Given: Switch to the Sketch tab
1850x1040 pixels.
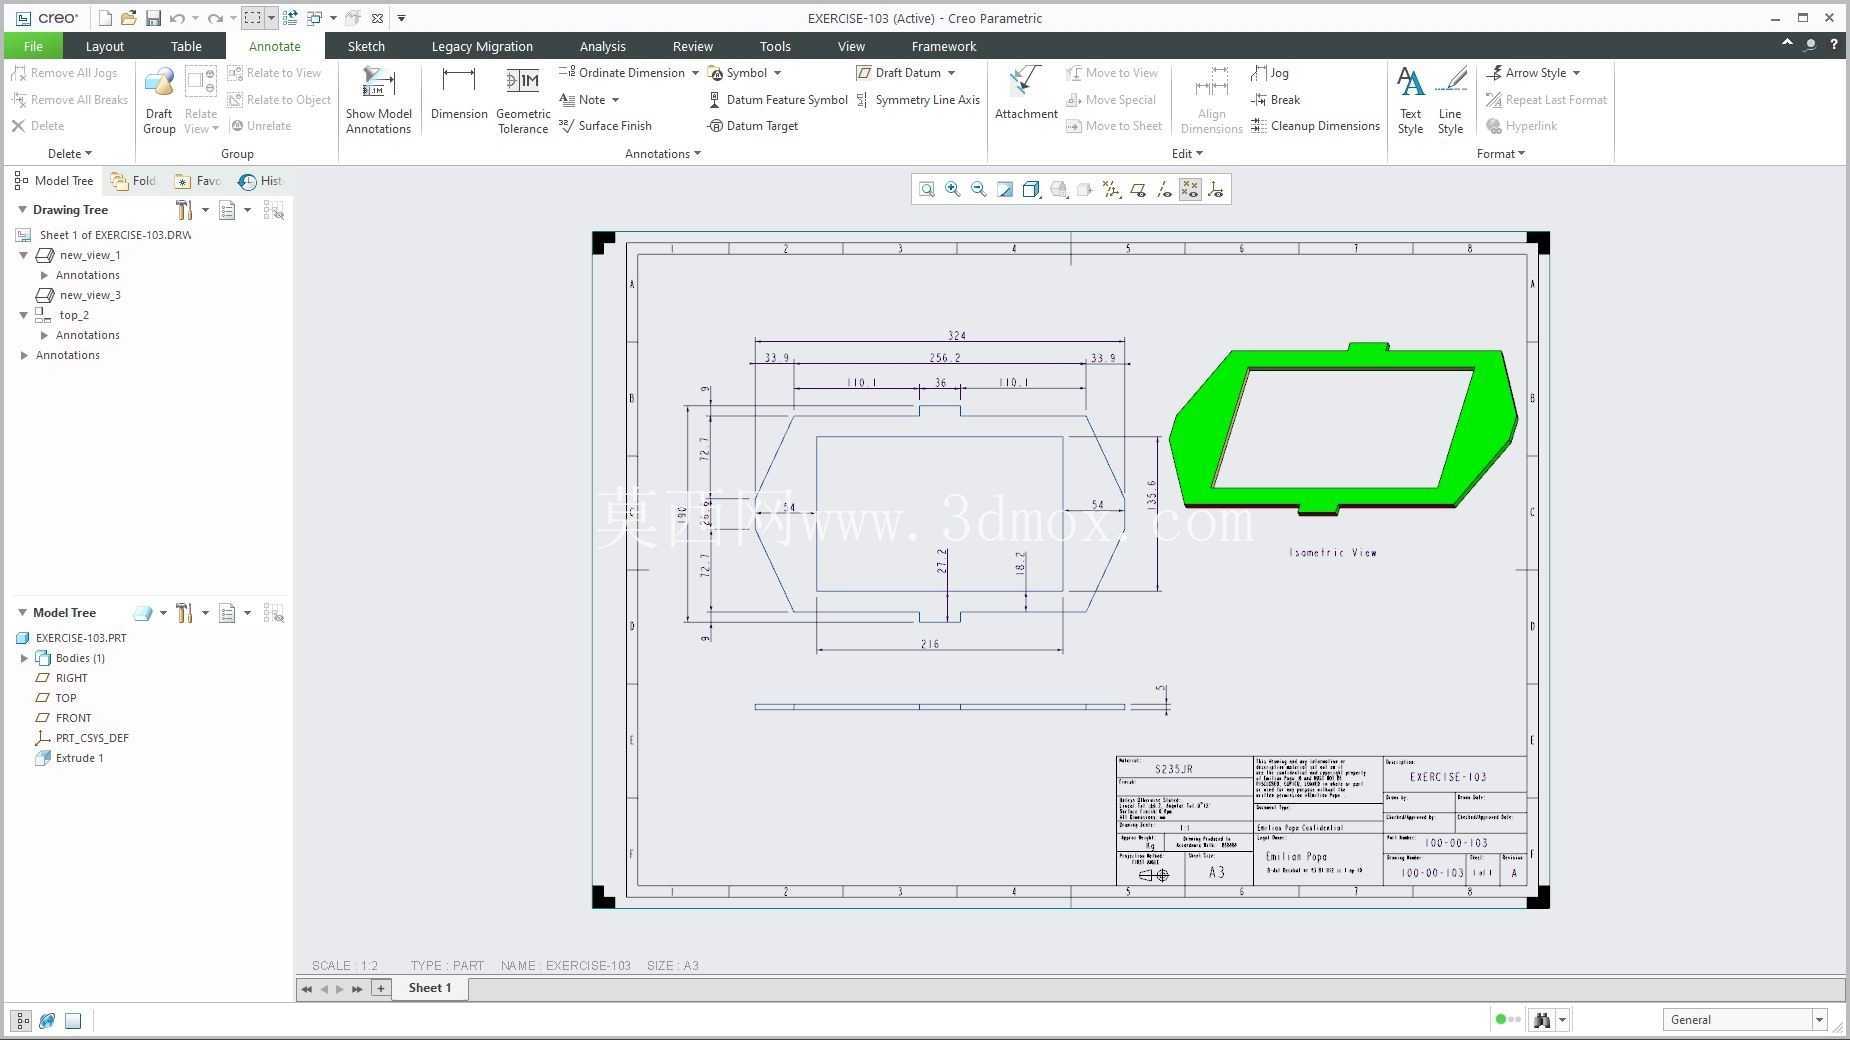Looking at the screenshot, I should click(x=366, y=46).
